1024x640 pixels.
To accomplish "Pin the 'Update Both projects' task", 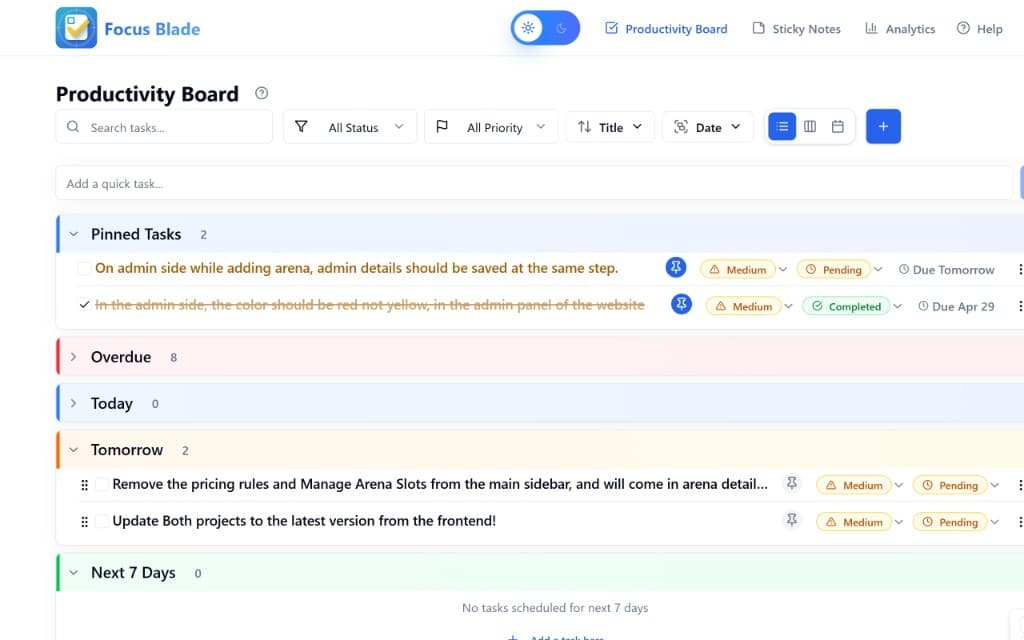I will point(792,520).
